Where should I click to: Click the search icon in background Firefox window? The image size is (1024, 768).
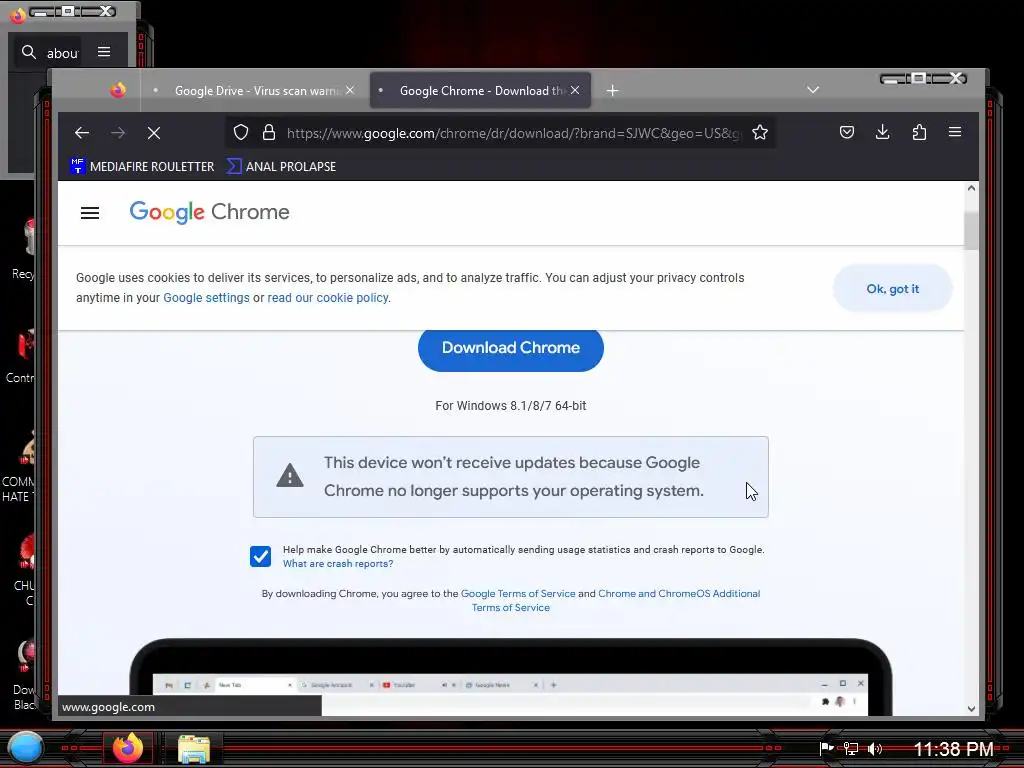29,52
